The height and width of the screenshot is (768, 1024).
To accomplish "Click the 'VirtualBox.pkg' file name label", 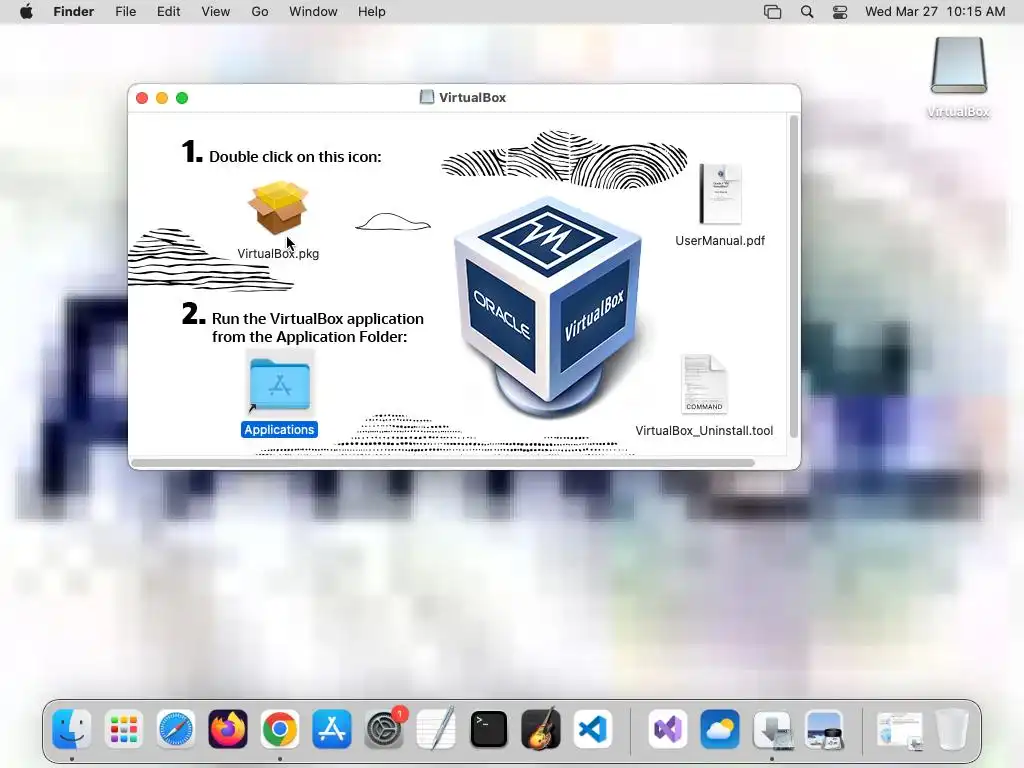I will click(x=278, y=253).
